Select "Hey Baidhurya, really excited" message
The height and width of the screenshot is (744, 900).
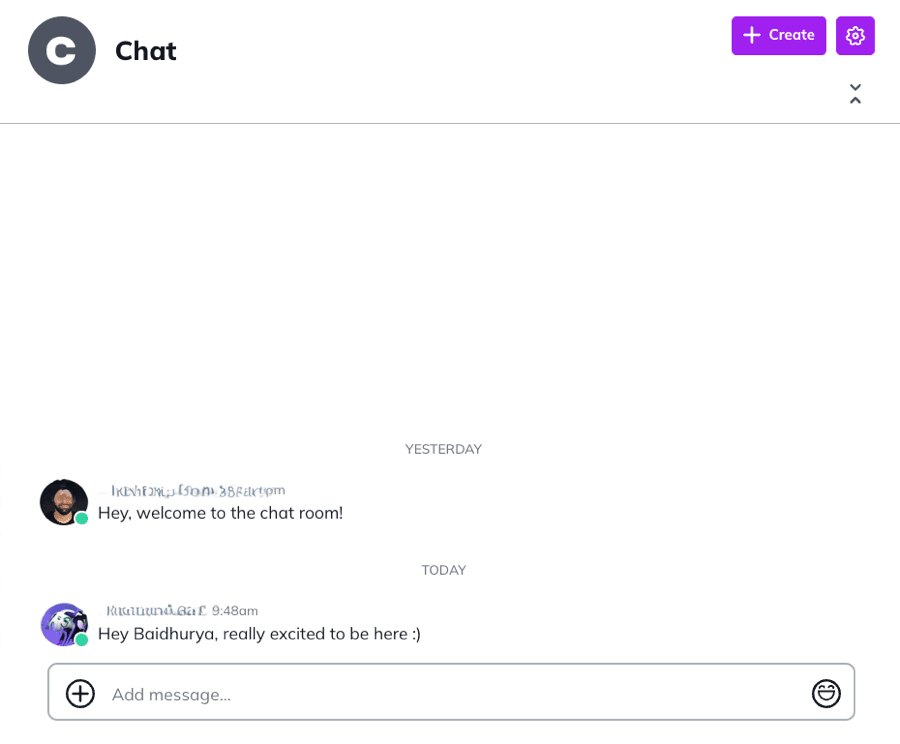259,634
